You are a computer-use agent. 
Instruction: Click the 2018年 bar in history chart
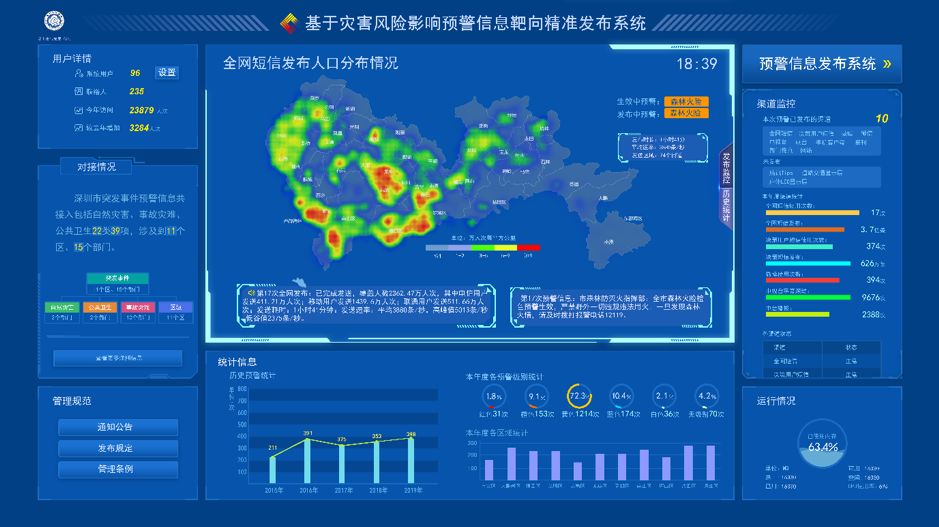[x=376, y=462]
